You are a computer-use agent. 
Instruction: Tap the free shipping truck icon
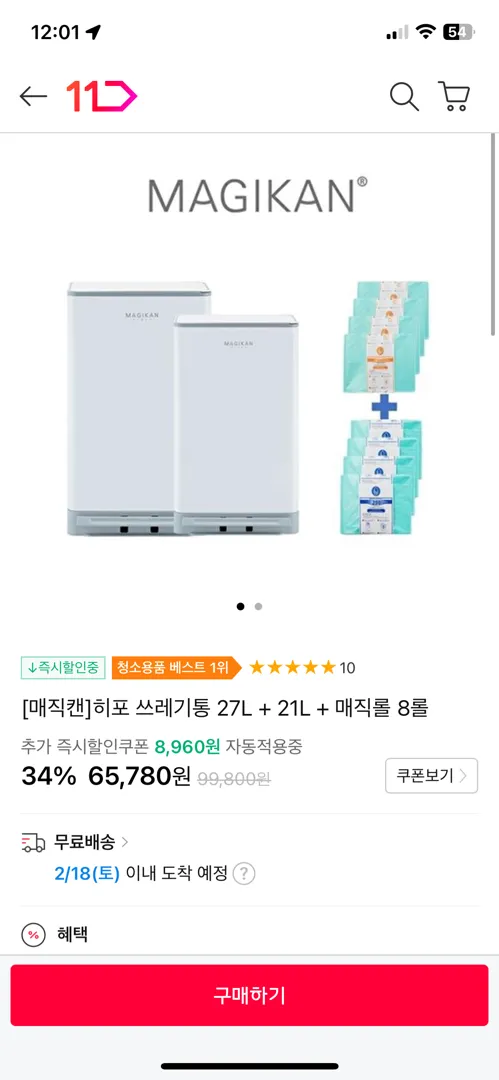tap(32, 842)
